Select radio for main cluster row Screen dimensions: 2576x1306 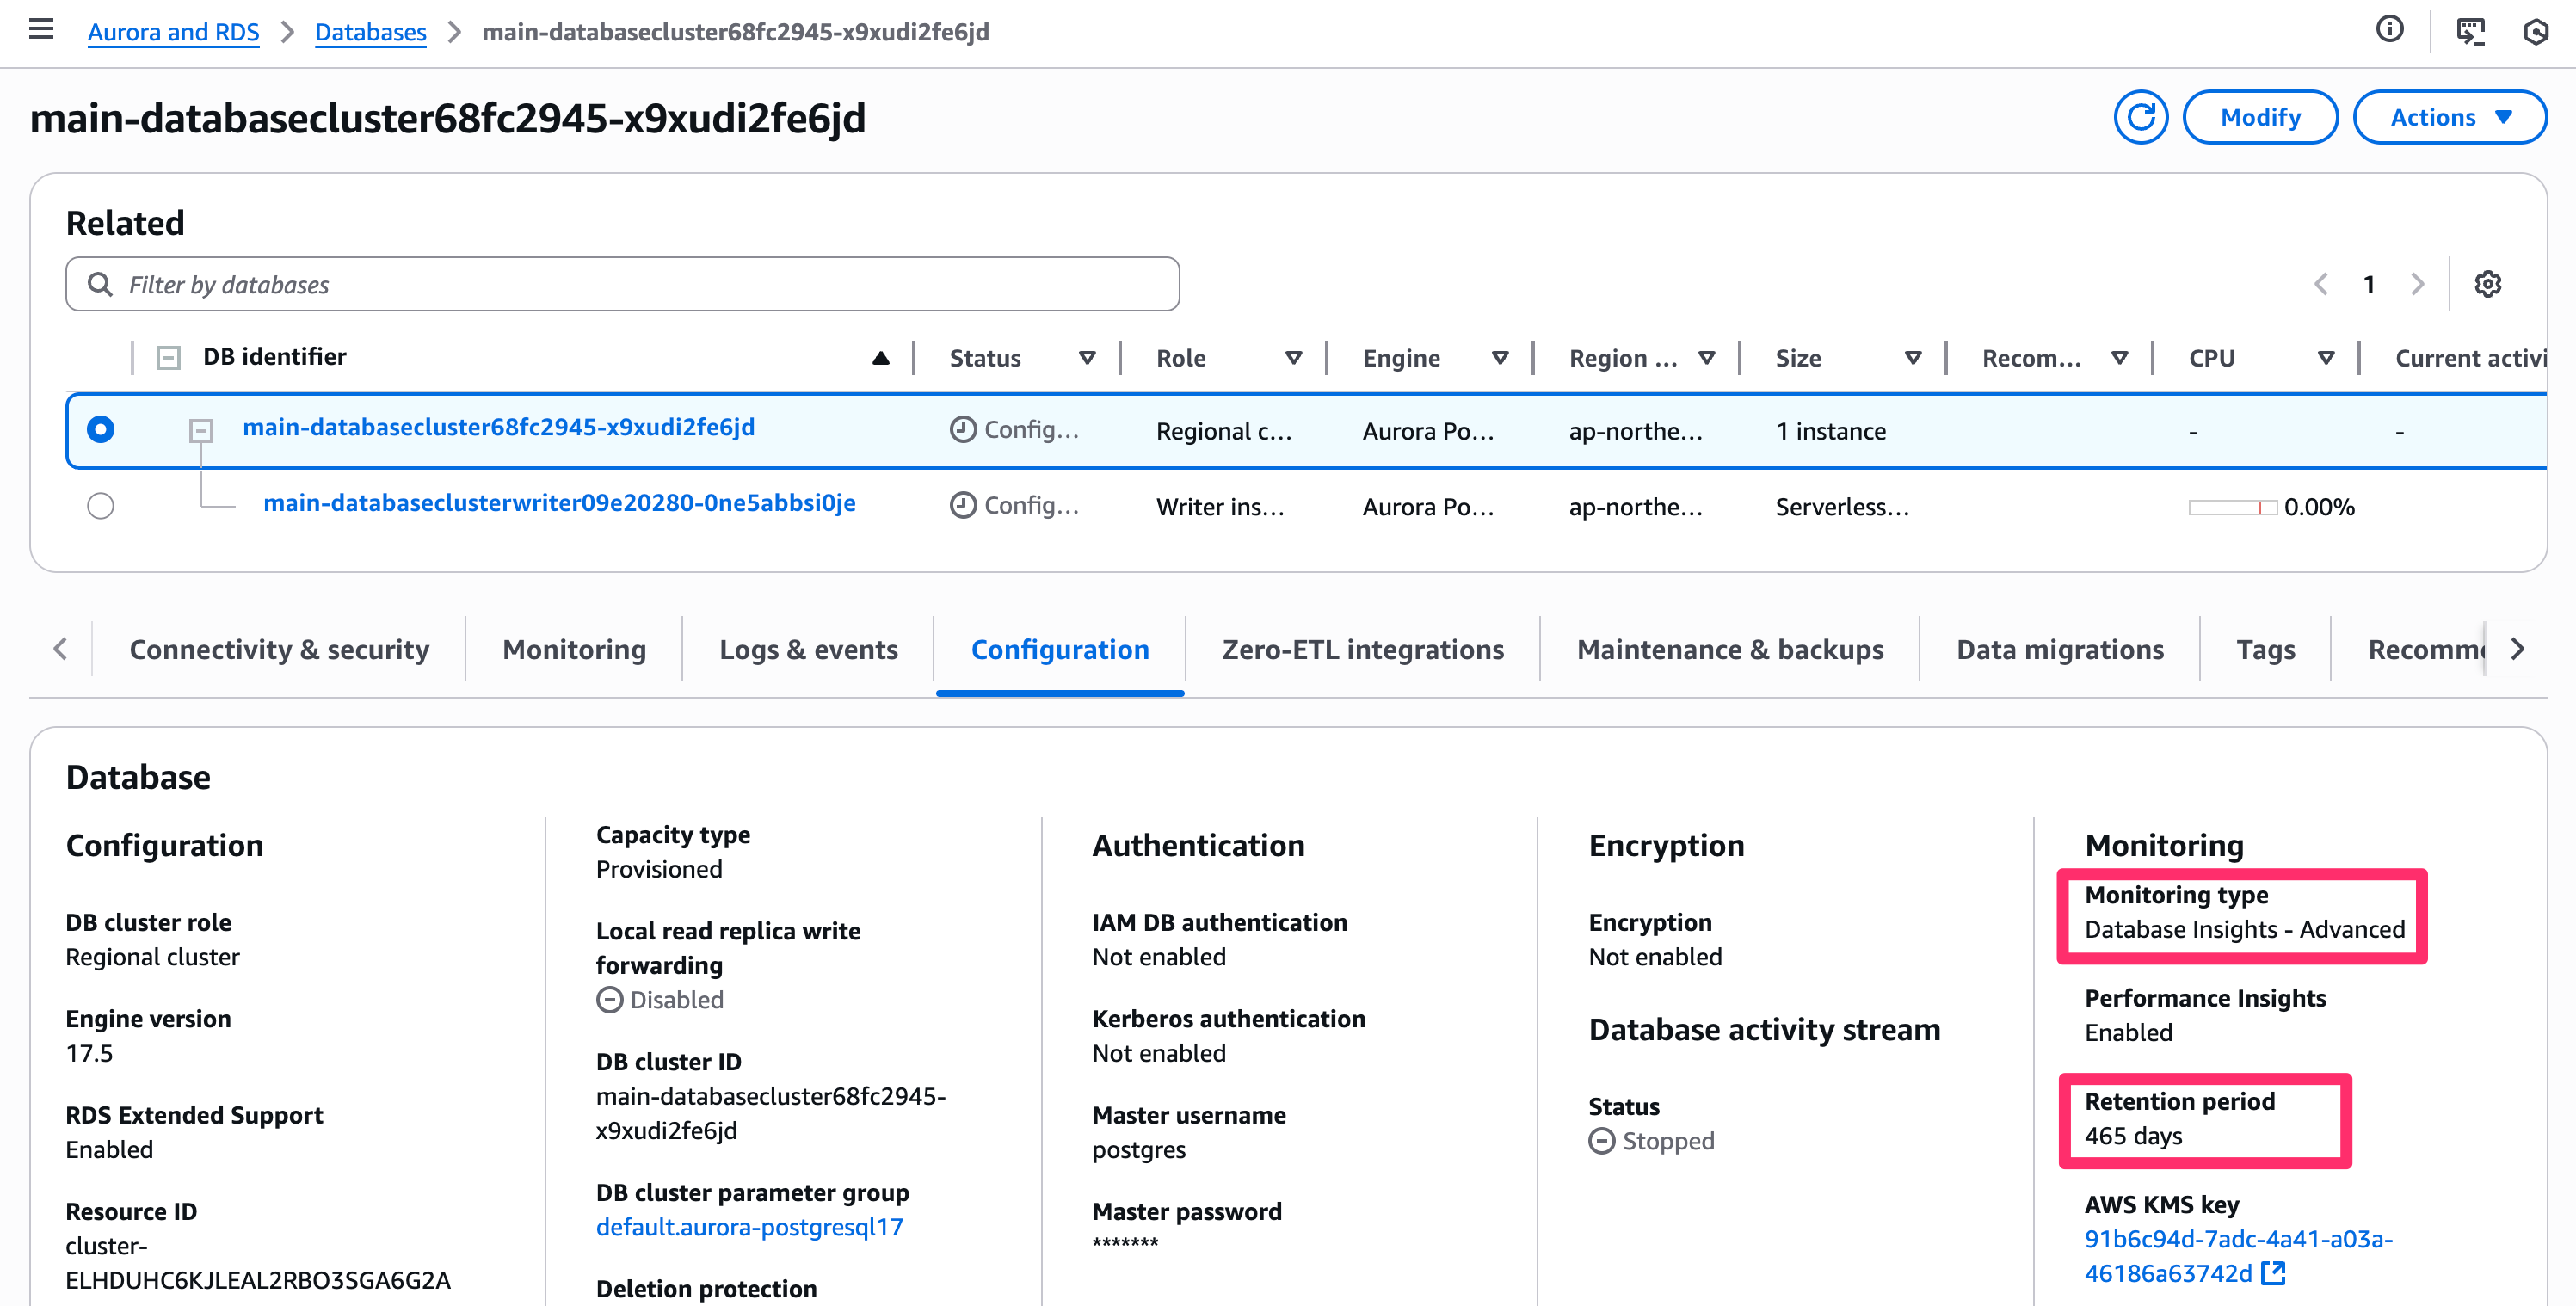click(x=100, y=430)
